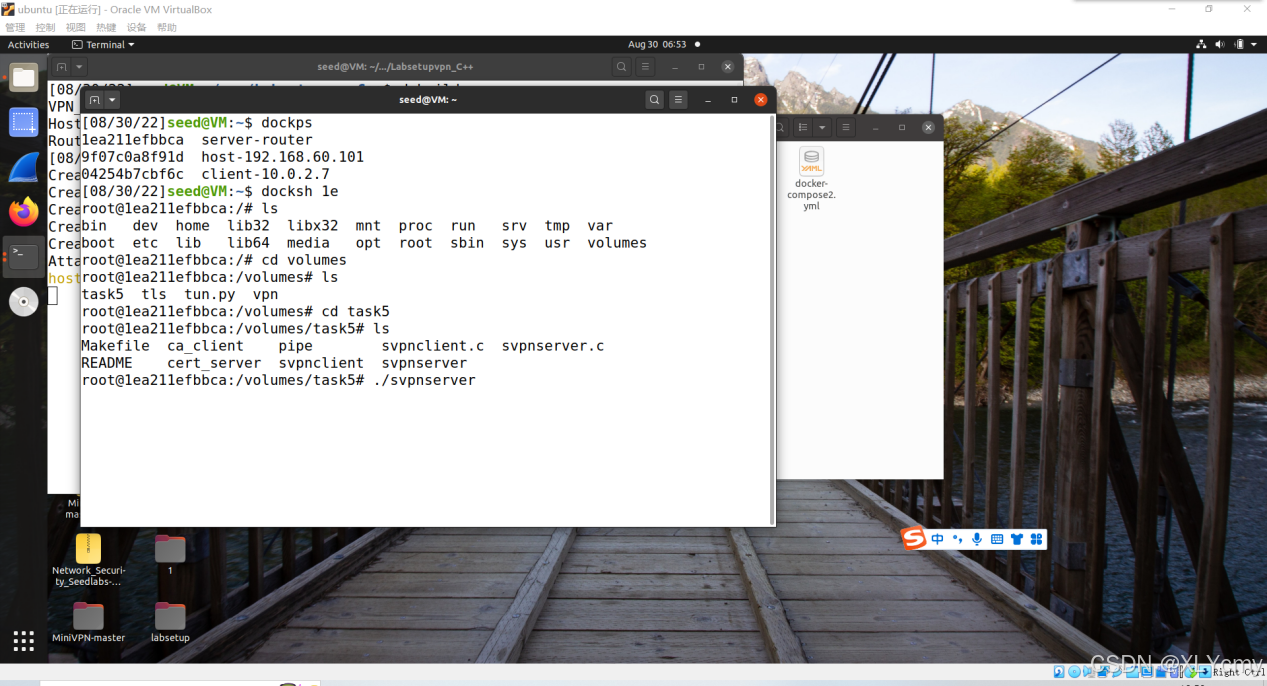Viewport: 1267px width, 686px height.
Task: Expand the Terminal app menu in top bar
Action: pos(103,44)
